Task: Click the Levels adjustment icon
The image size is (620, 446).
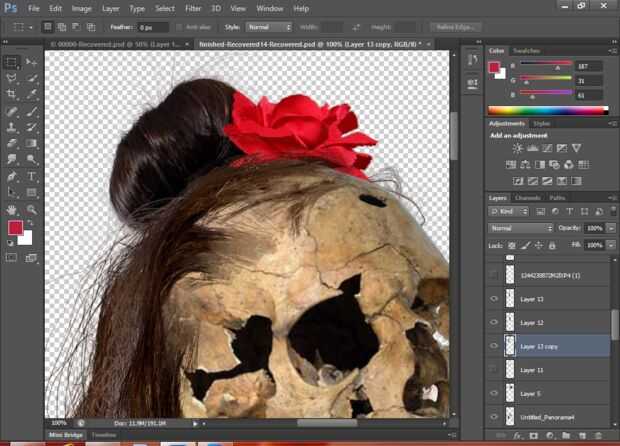Action: click(x=532, y=148)
